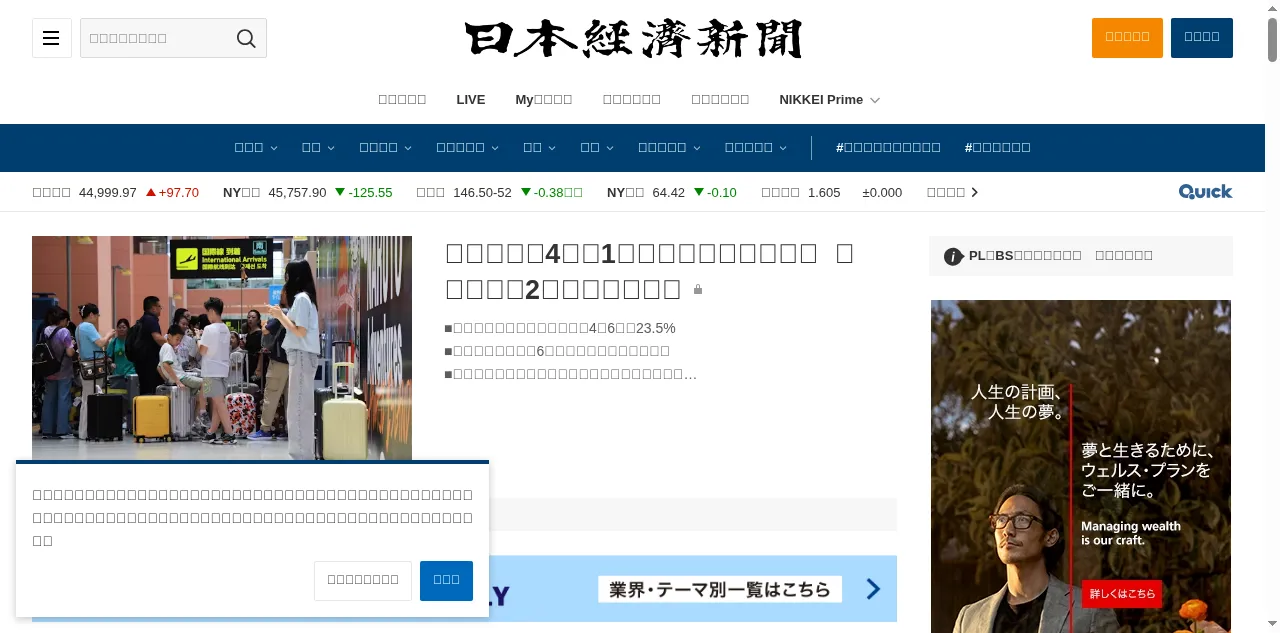Click the dark blue header button

pyautogui.click(x=1202, y=38)
